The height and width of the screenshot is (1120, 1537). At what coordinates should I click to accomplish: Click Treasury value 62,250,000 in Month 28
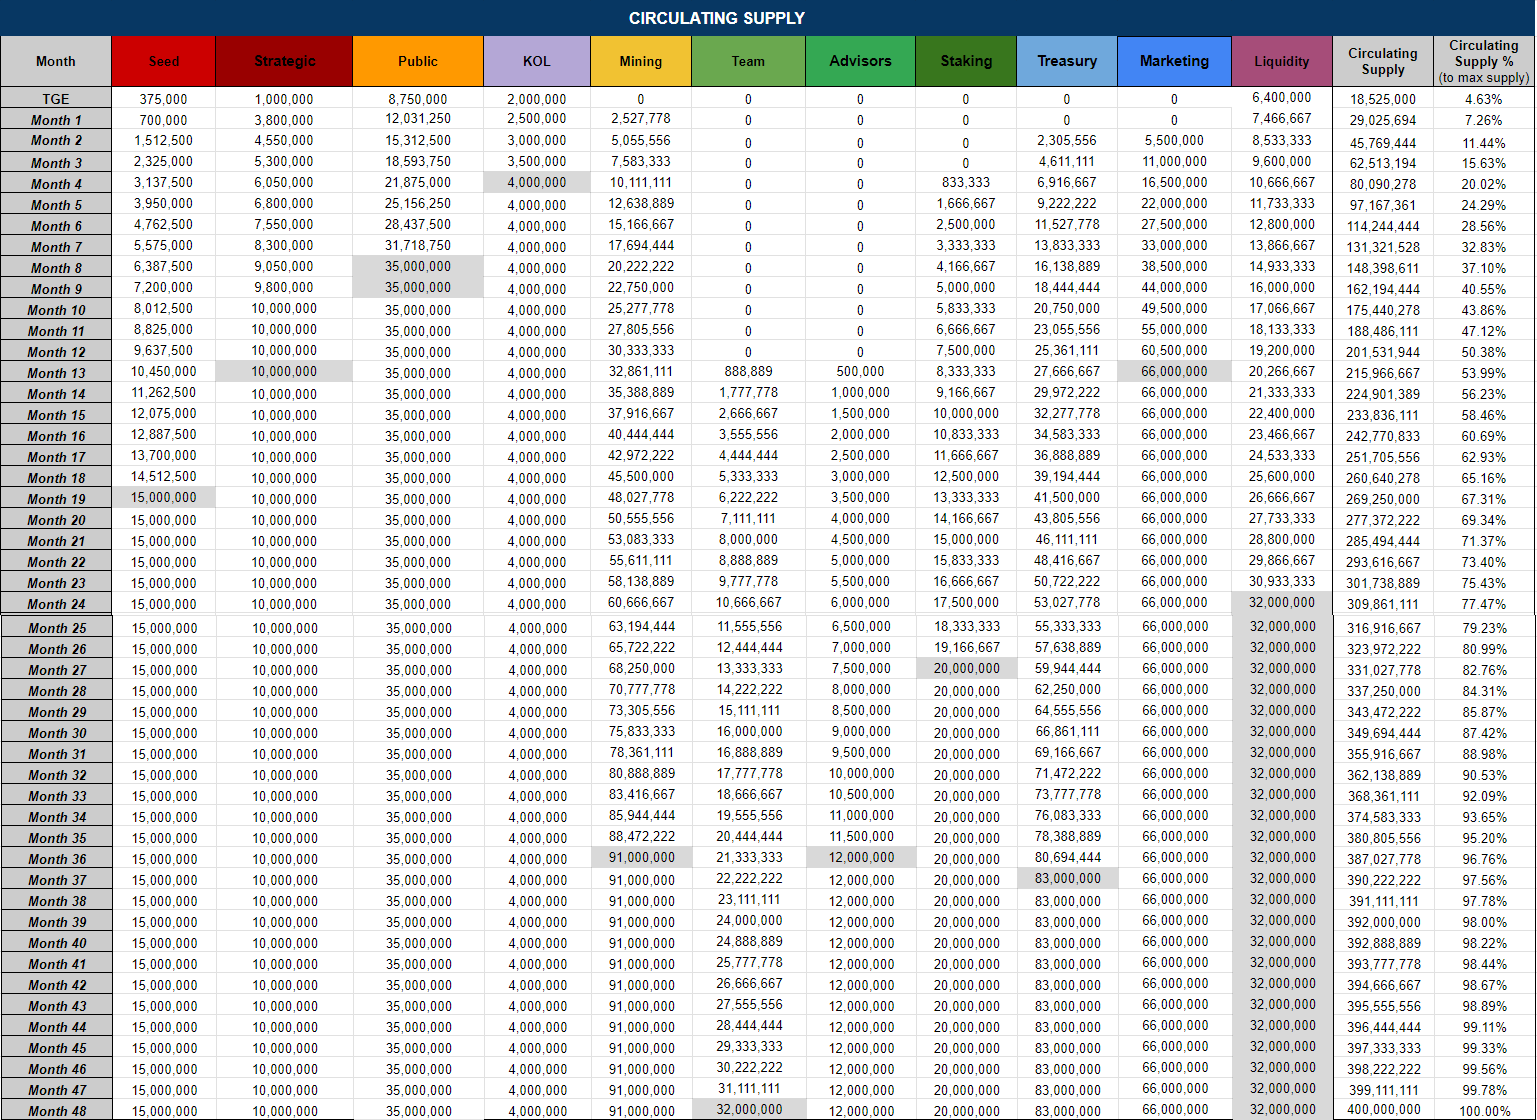pyautogui.click(x=1067, y=689)
